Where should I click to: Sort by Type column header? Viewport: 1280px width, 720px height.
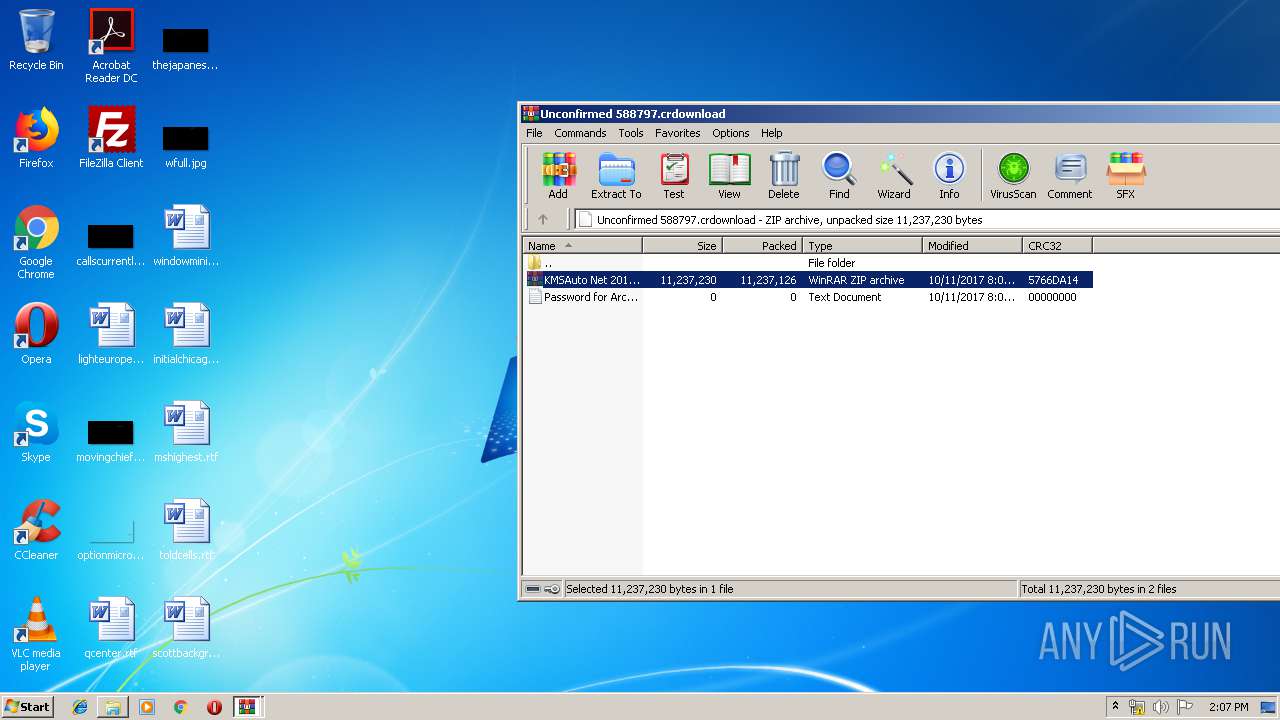[x=863, y=245]
